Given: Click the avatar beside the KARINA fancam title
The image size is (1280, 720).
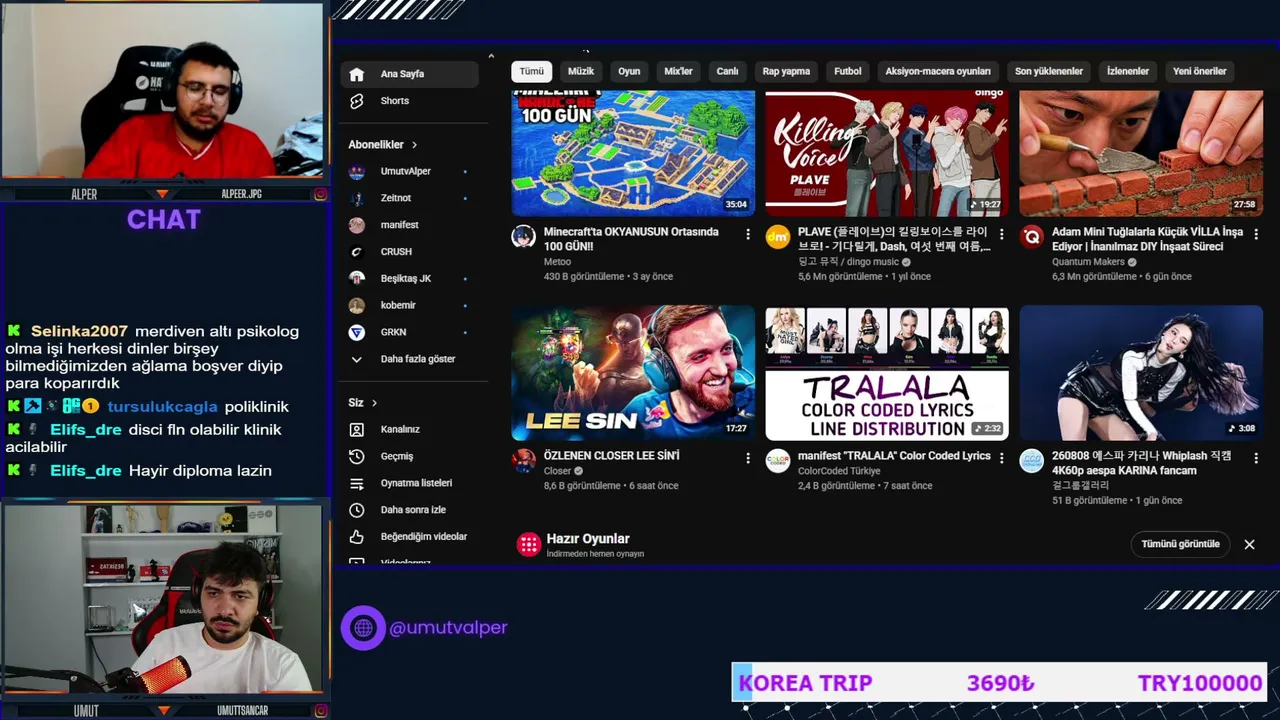Looking at the screenshot, I should pos(1031,461).
